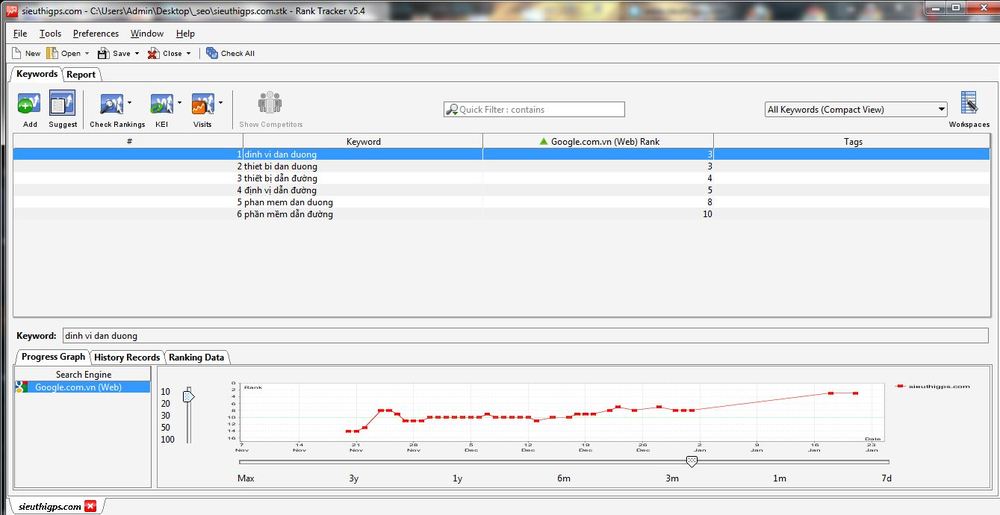
Task: Click the '6m' time range label
Action: coord(564,478)
